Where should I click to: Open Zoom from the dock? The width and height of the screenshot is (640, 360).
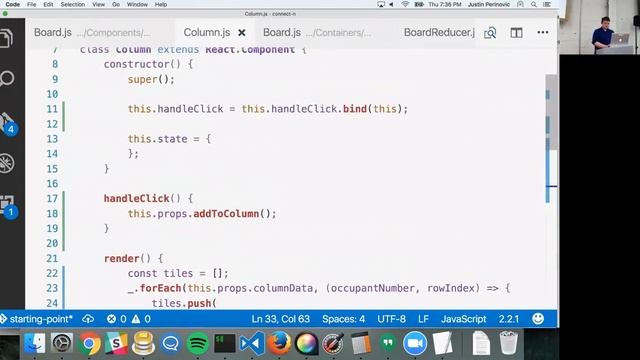pos(415,343)
